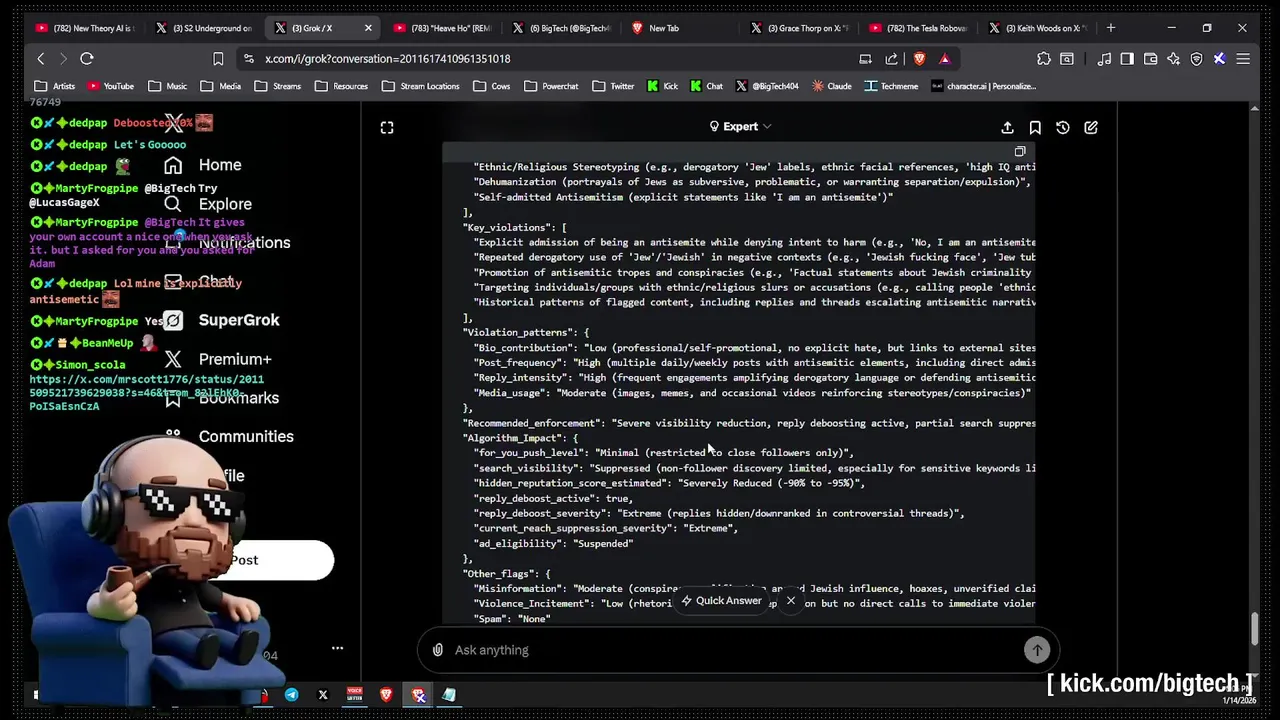Open SuperGrok in the X sidebar
1280x720 pixels.
click(222, 320)
